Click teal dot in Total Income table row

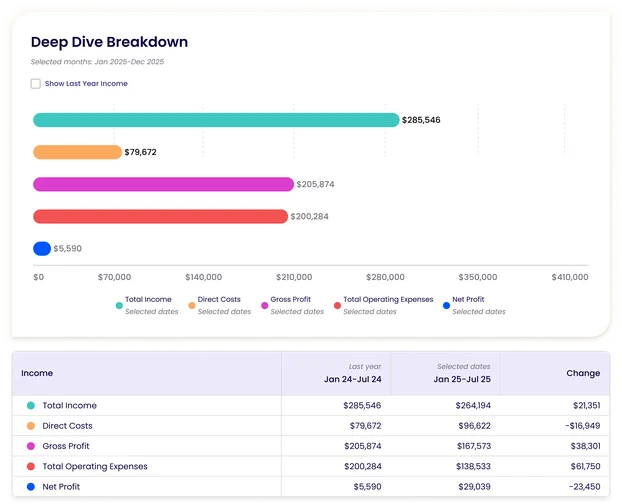coord(31,406)
